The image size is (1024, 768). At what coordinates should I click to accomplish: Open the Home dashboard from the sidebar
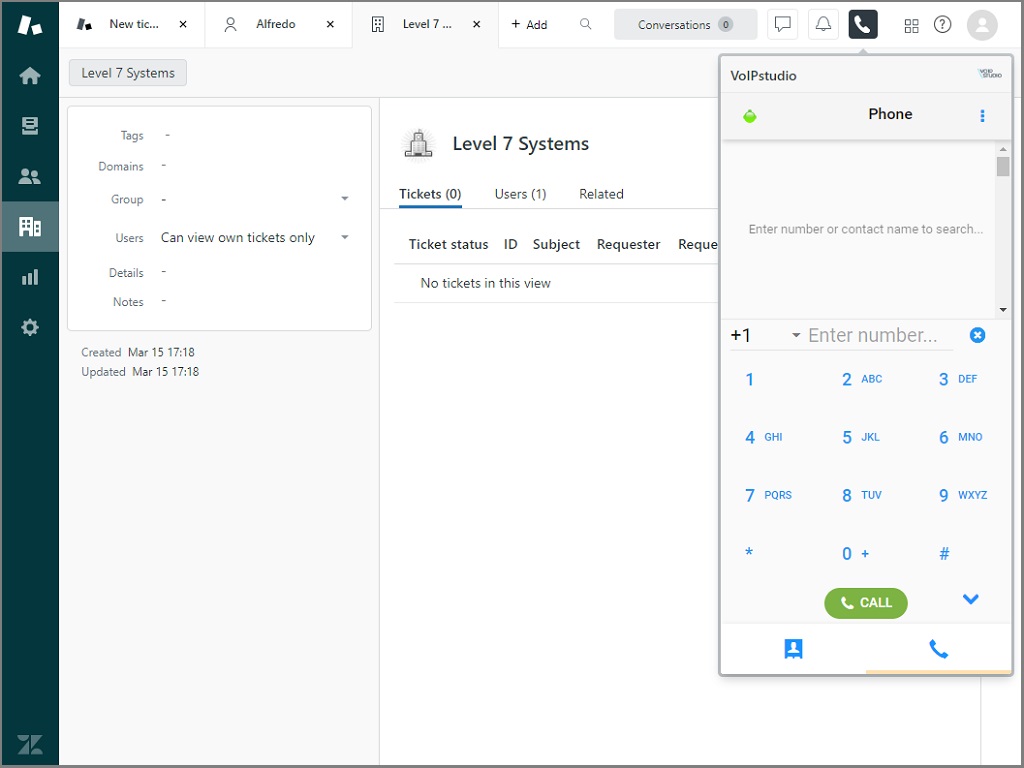[30, 74]
